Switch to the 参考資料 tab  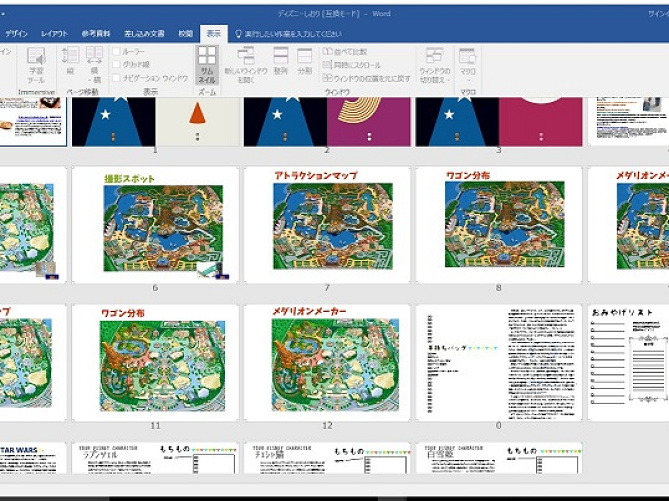point(96,34)
